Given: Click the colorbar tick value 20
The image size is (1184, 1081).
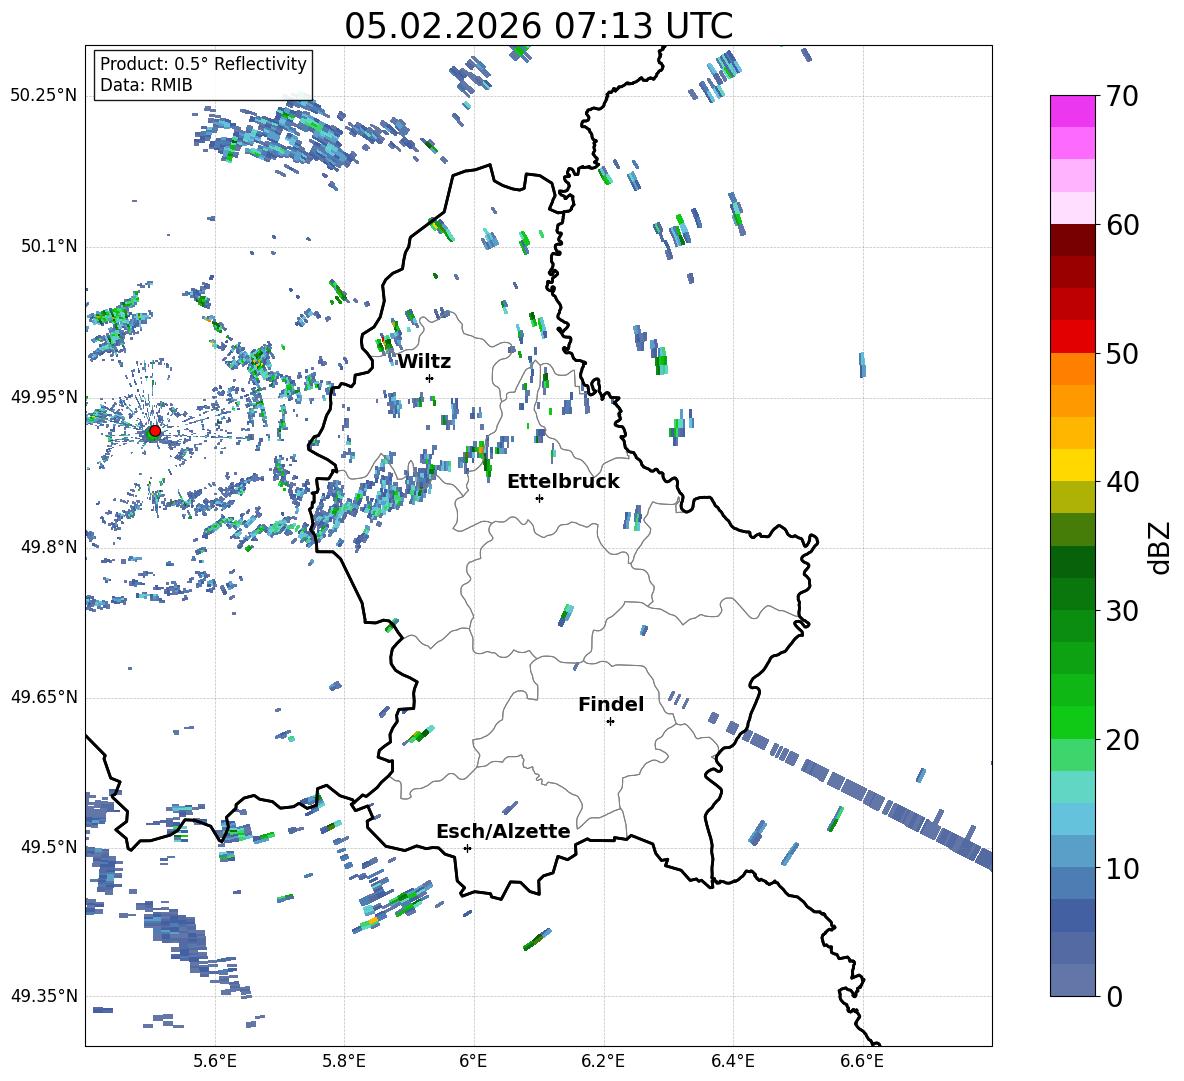Looking at the screenshot, I should 1122,740.
